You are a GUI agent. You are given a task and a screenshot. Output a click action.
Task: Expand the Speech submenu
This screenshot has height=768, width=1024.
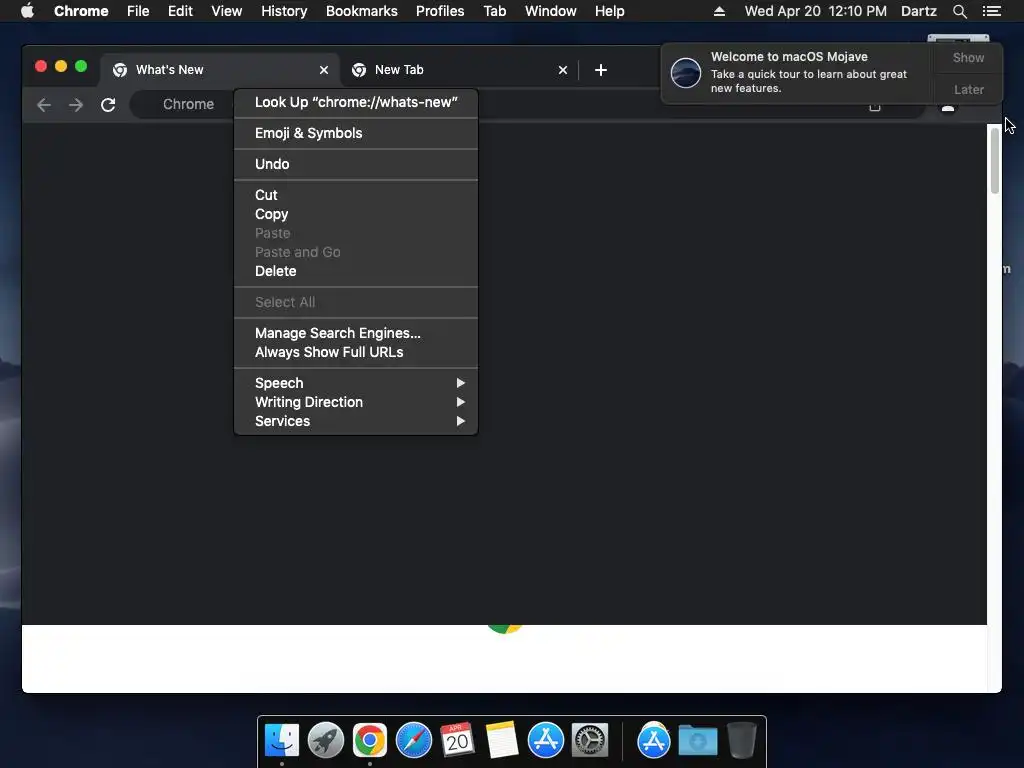pyautogui.click(x=356, y=383)
